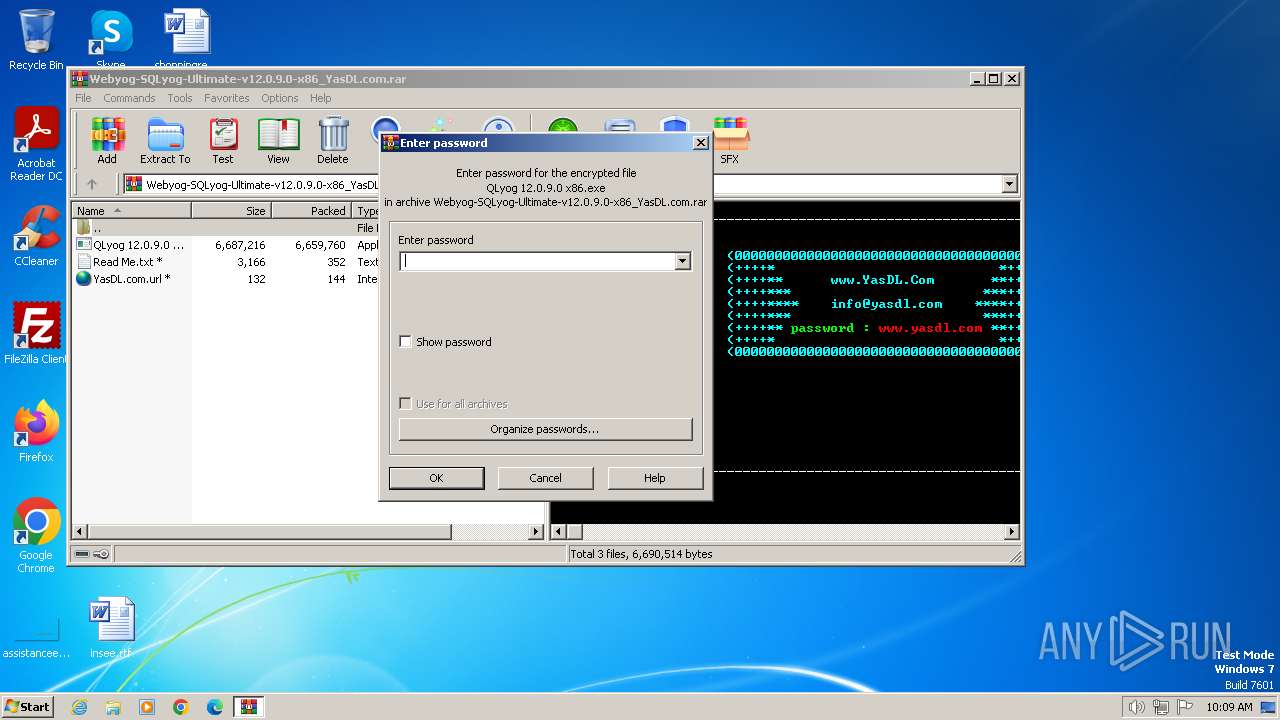Open Microsoft Edge from the taskbar
This screenshot has height=720, width=1280.
pos(215,707)
